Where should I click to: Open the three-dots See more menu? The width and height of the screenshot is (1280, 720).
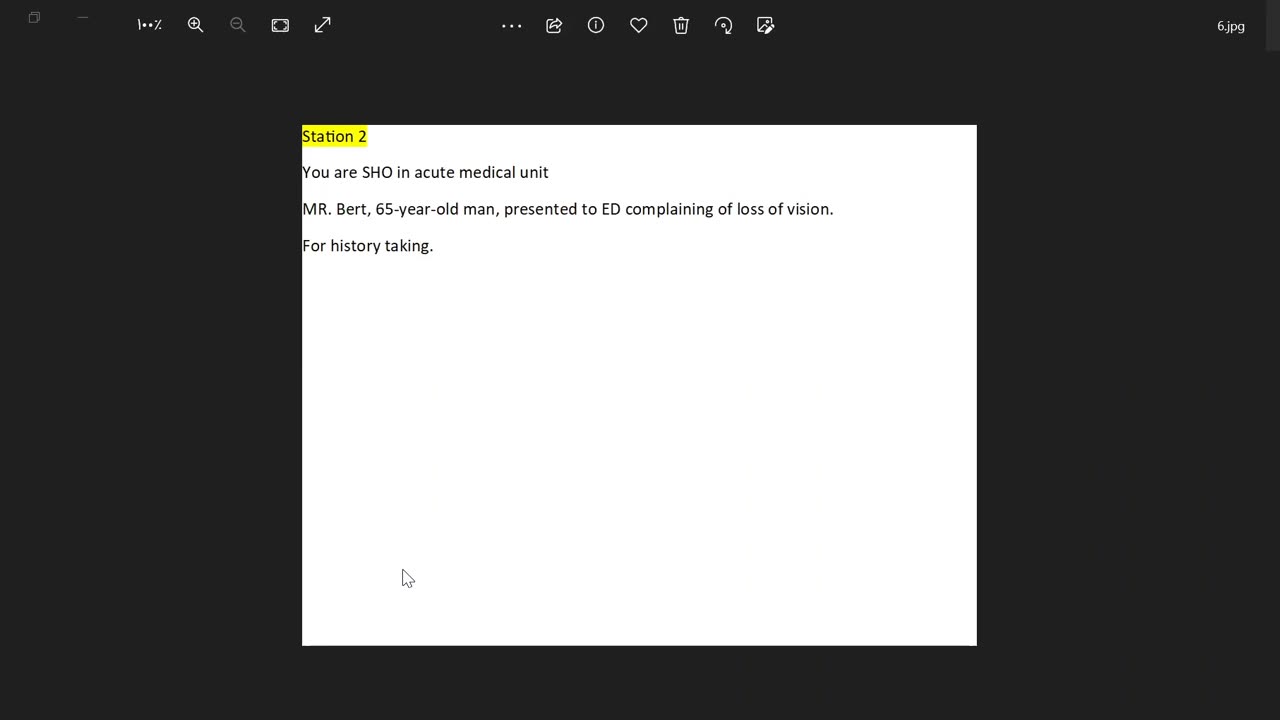point(511,26)
